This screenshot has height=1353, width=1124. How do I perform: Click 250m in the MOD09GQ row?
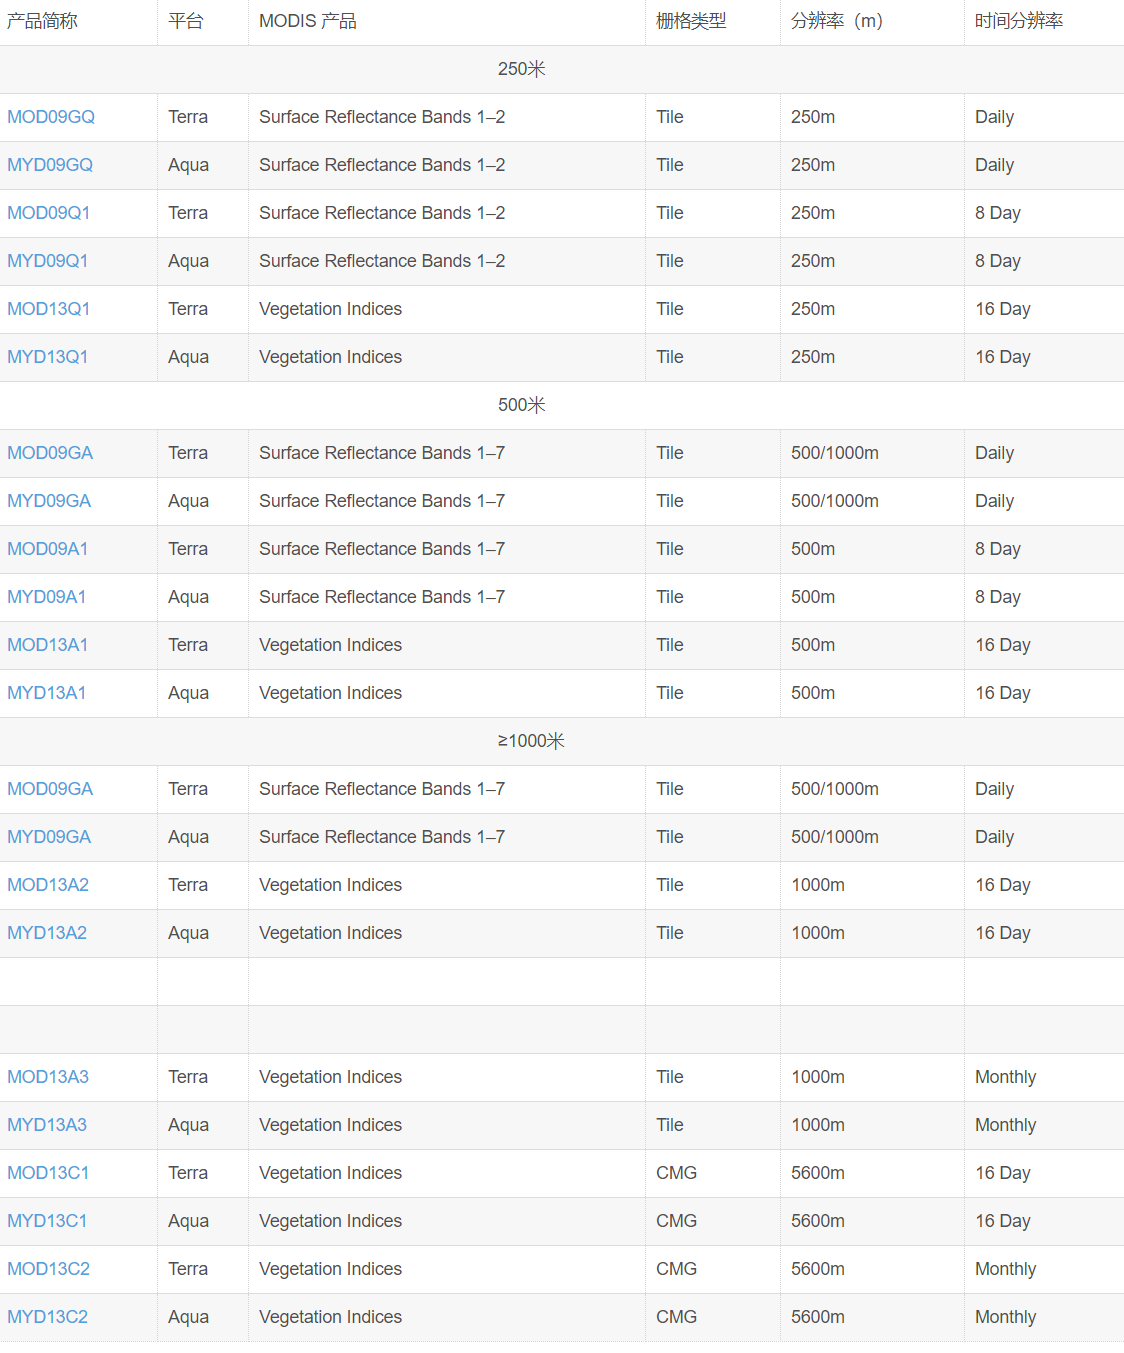[813, 117]
